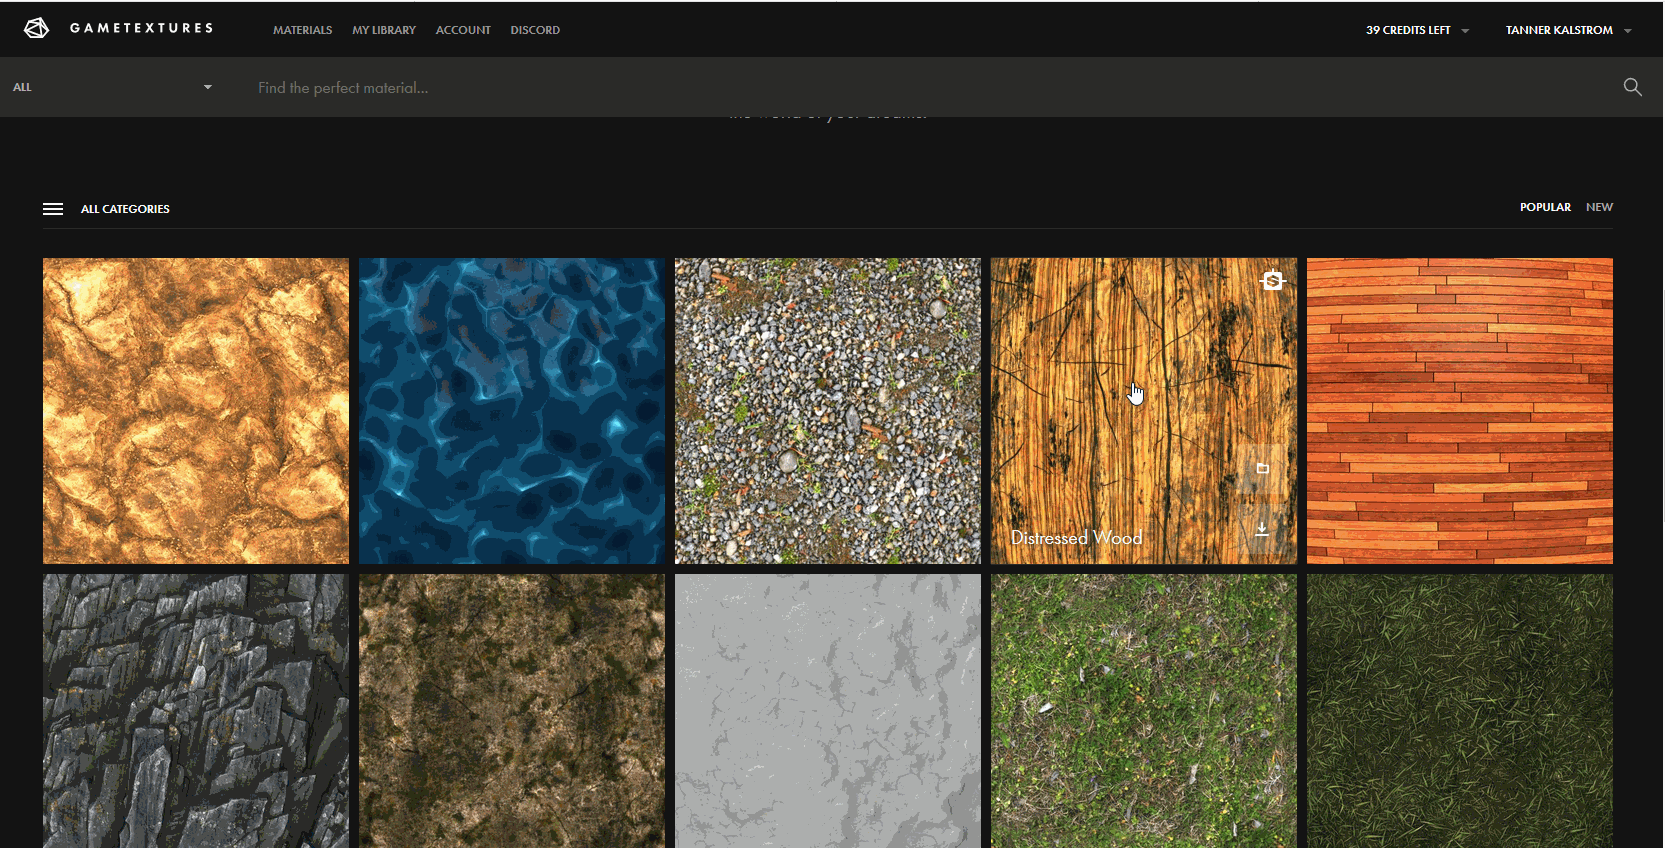Click the folder icon on Distressed Wood

[1262, 468]
